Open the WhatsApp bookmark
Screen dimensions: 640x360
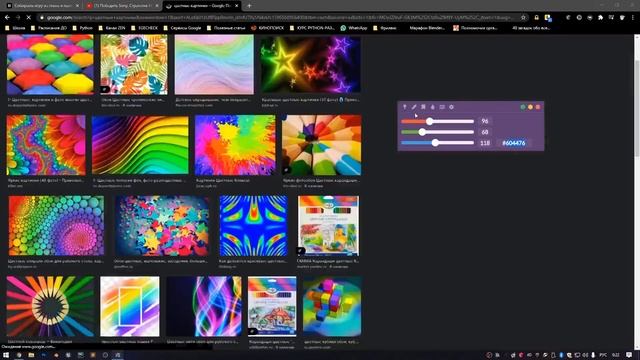(x=354, y=28)
